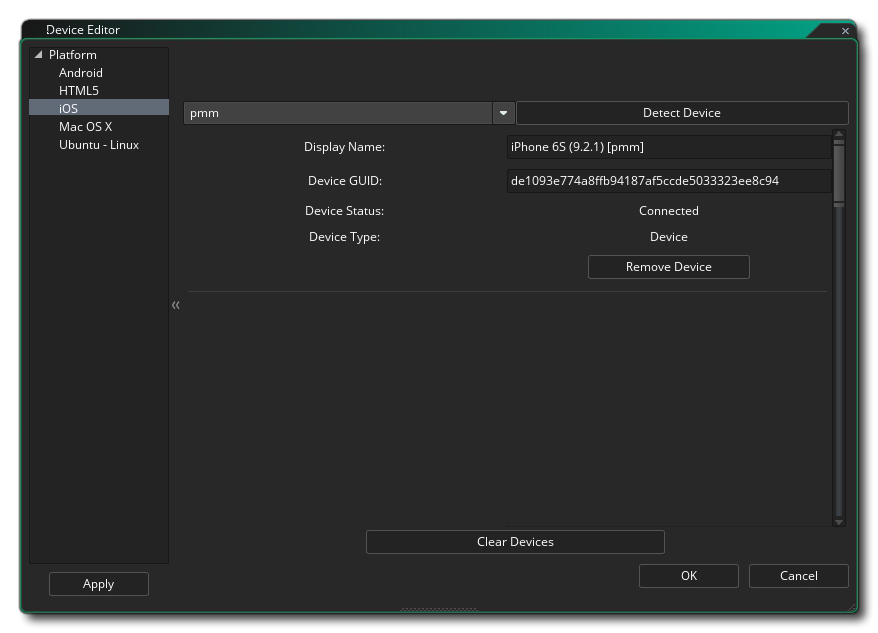878x633 pixels.
Task: Apply the device settings
Action: click(98, 584)
